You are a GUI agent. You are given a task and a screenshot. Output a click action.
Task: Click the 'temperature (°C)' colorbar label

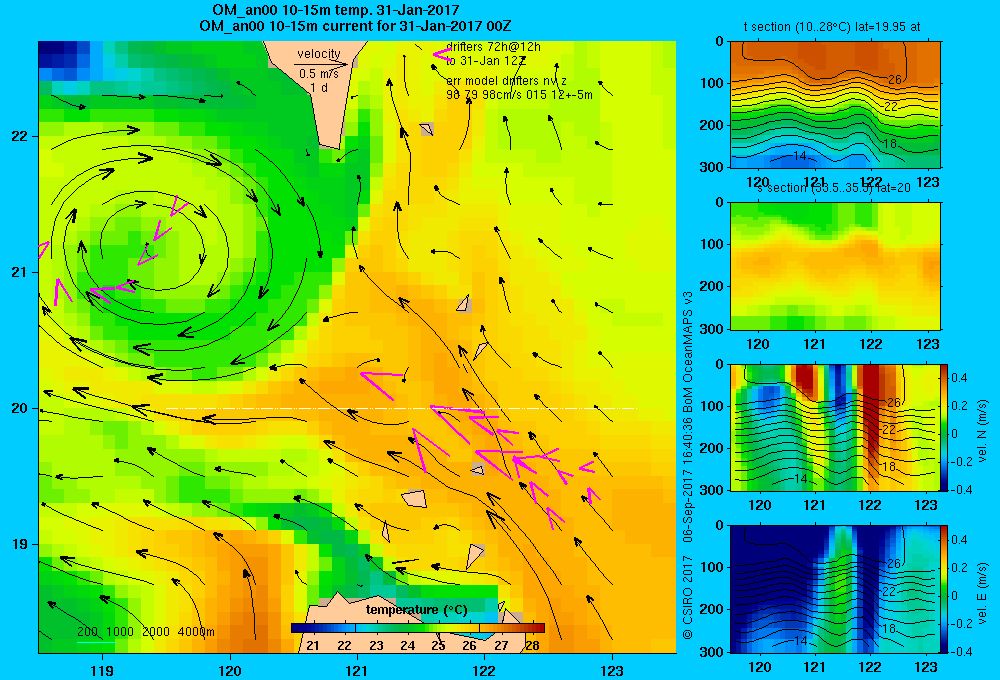pyautogui.click(x=416, y=610)
